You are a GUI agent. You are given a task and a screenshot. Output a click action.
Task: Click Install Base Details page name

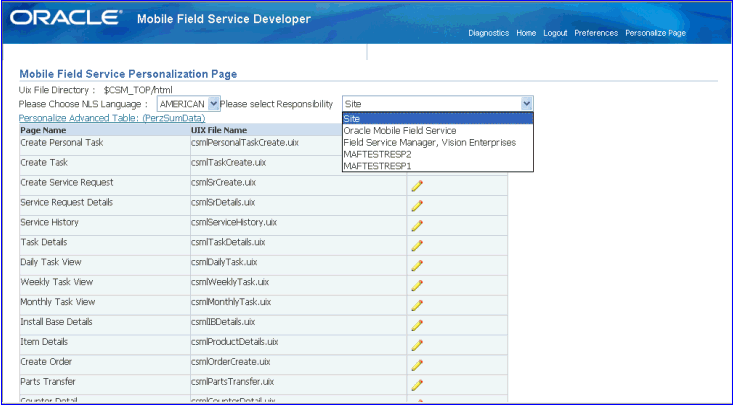56,322
